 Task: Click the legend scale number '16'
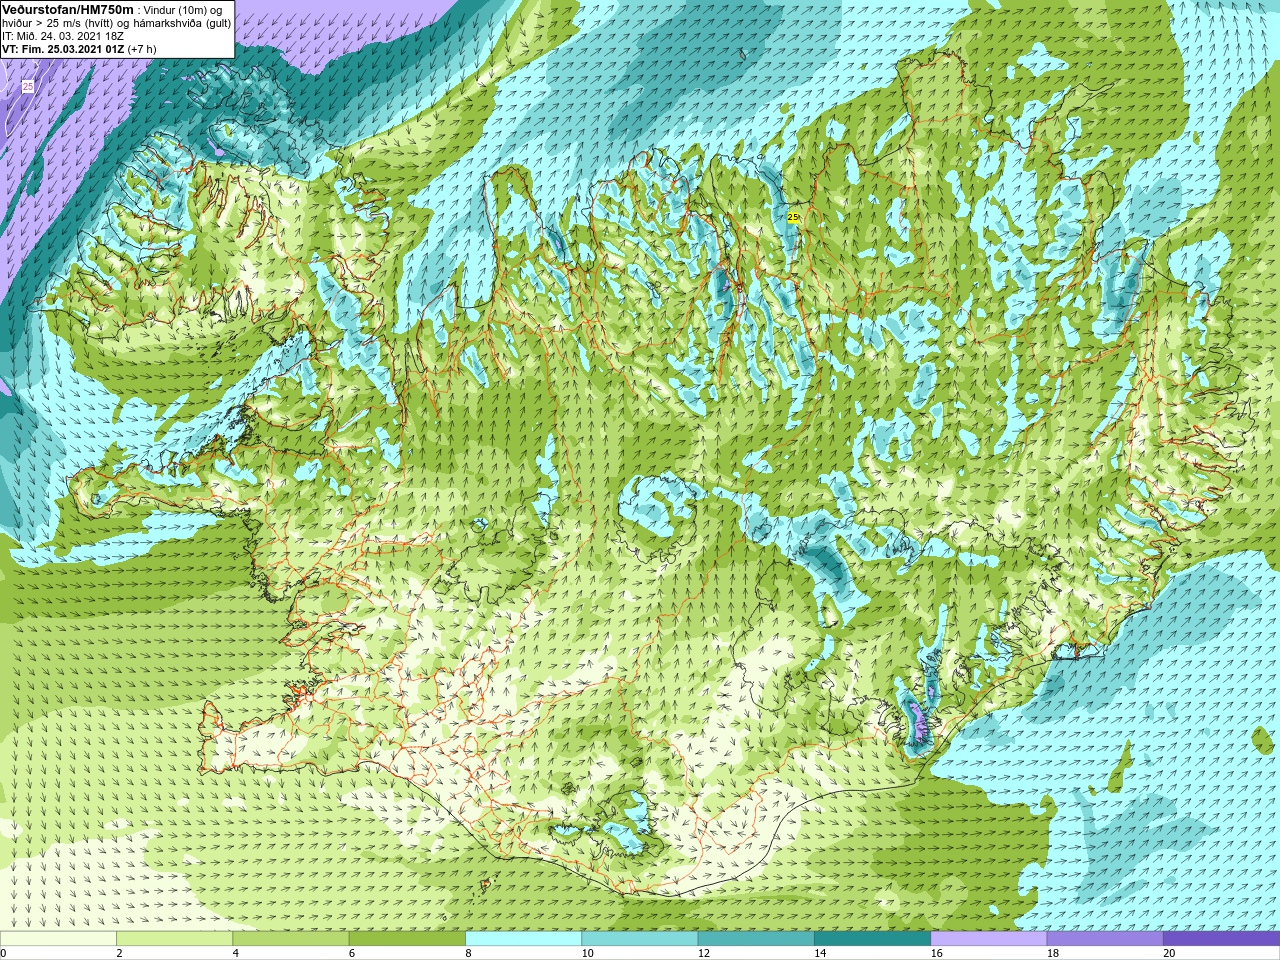click(937, 953)
